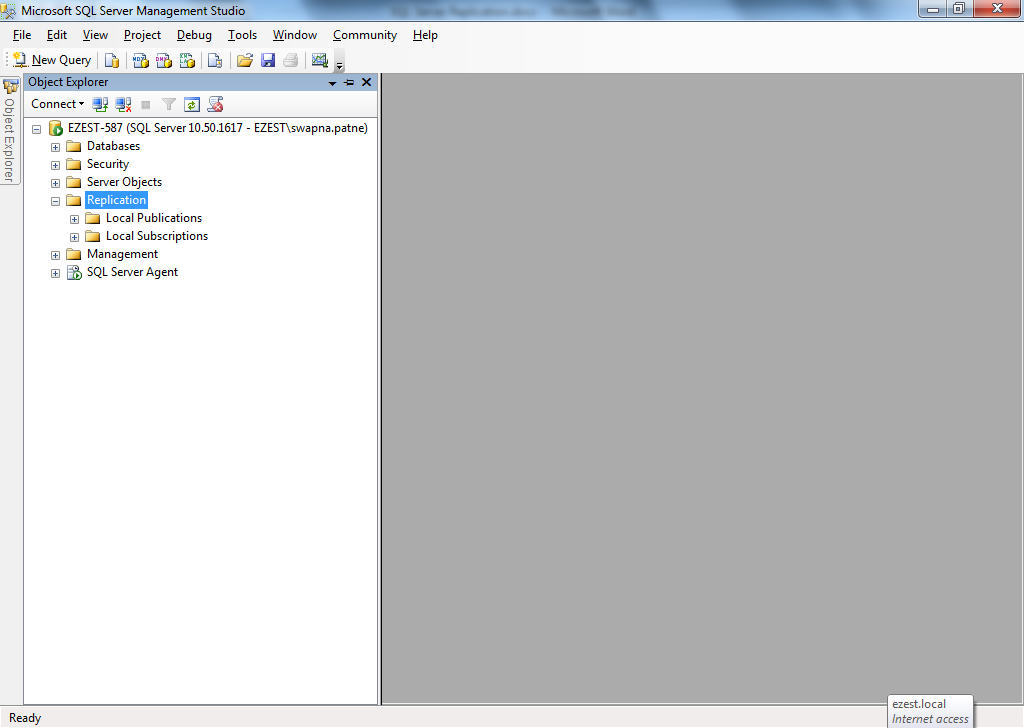Expand the Local Publications folder
This screenshot has height=728, width=1024.
click(x=75, y=219)
